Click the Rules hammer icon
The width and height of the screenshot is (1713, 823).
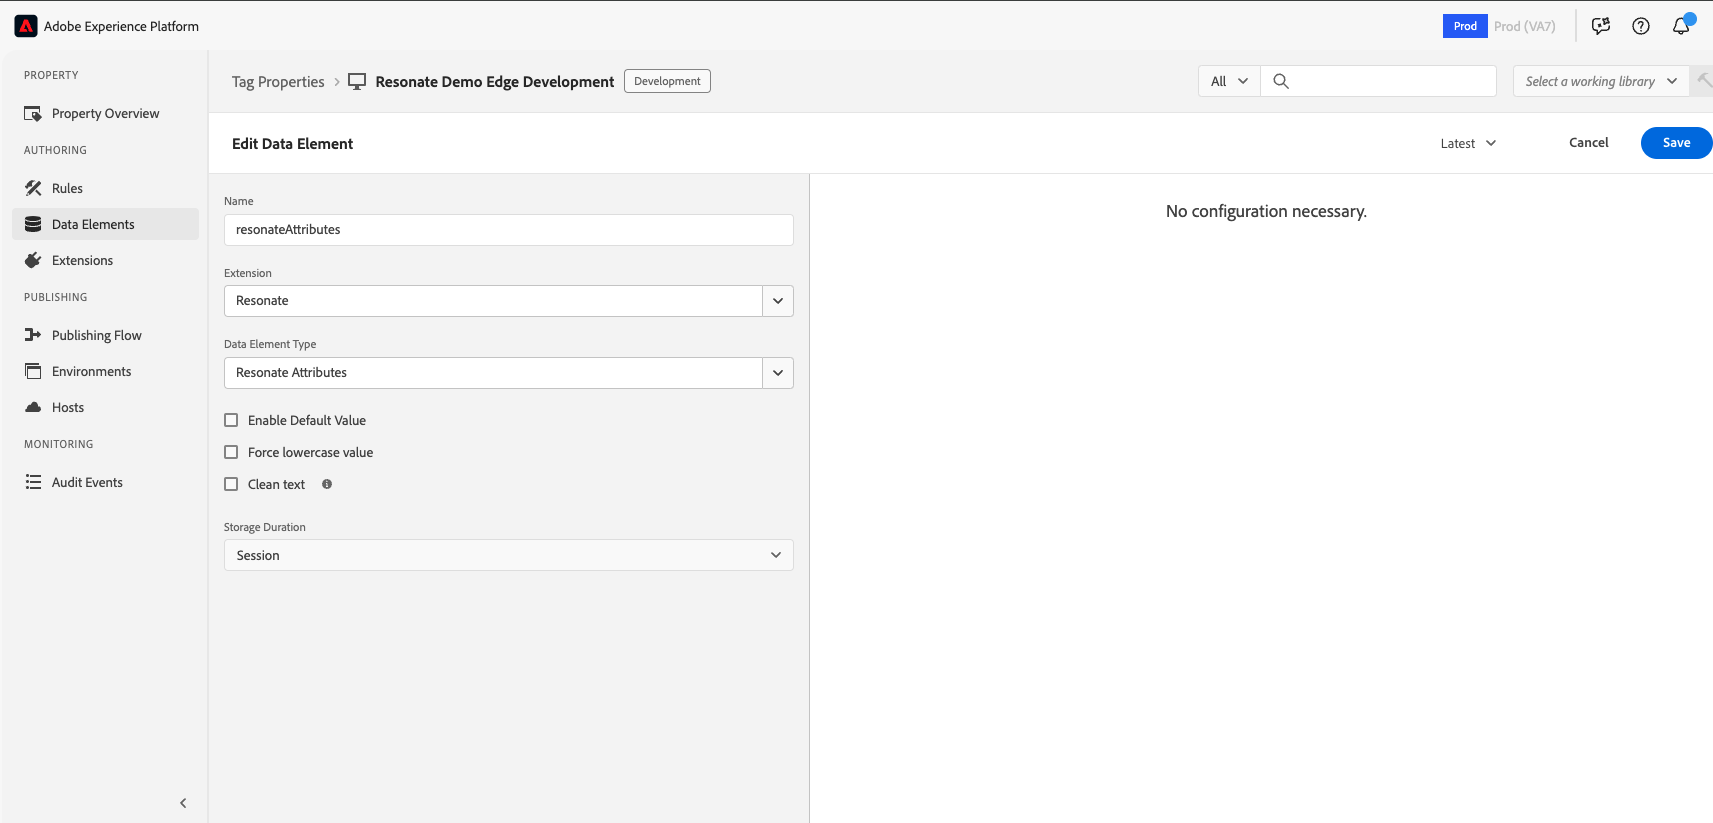(33, 188)
